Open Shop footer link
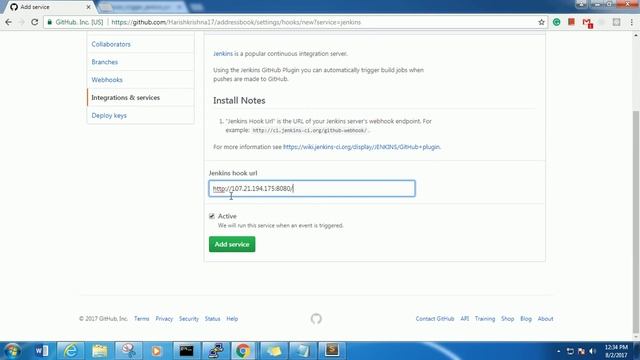The height and width of the screenshot is (360, 640). tap(507, 319)
